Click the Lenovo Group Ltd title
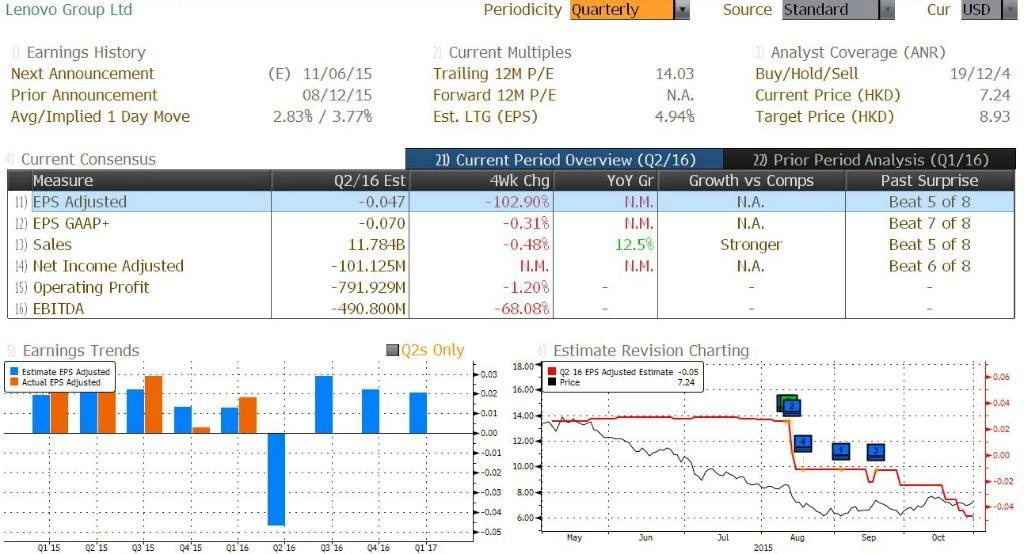The image size is (1024, 554). click(69, 10)
